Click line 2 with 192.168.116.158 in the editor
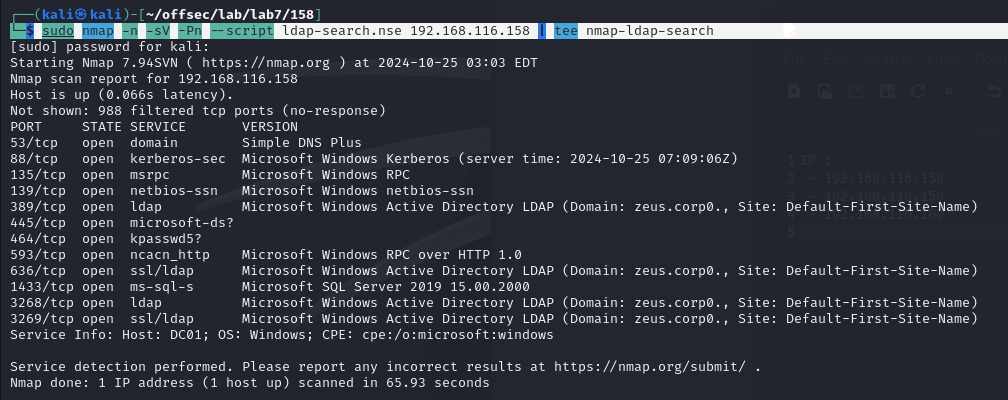The width and height of the screenshot is (1008, 400). [866, 178]
